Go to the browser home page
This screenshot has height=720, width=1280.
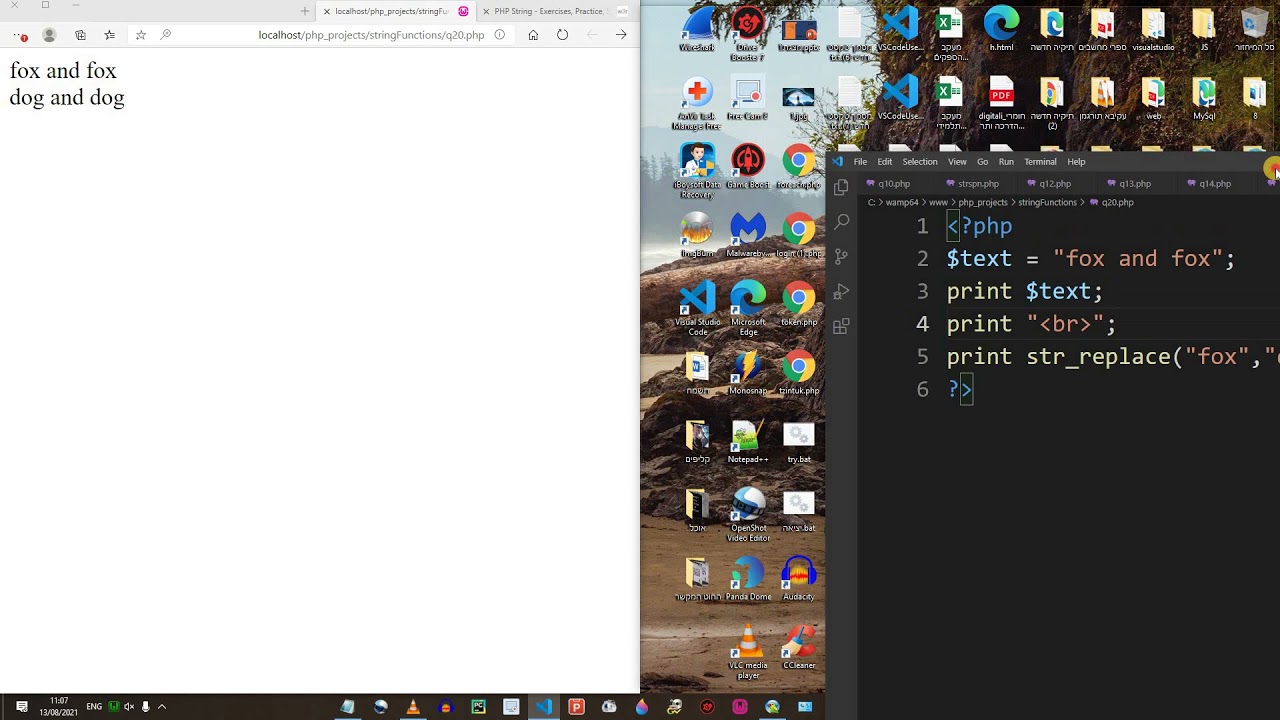(533, 35)
